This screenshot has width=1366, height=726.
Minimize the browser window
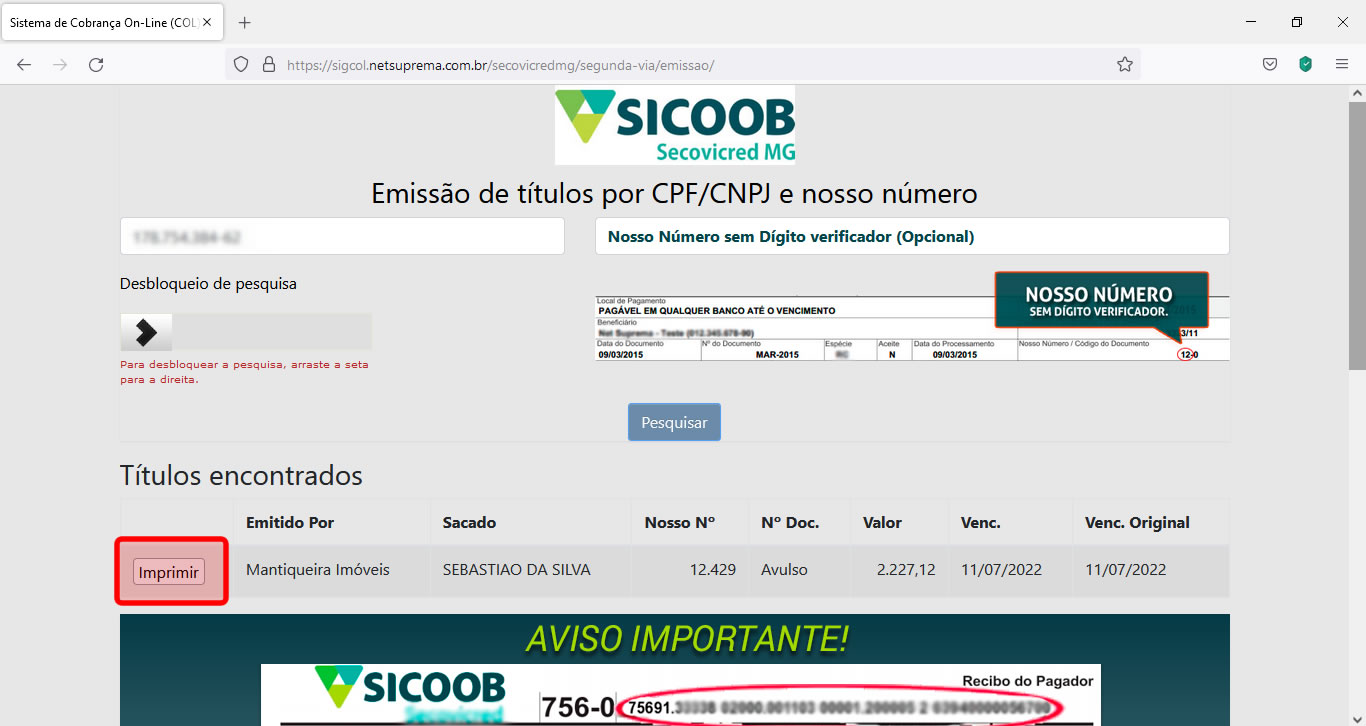pyautogui.click(x=1251, y=22)
